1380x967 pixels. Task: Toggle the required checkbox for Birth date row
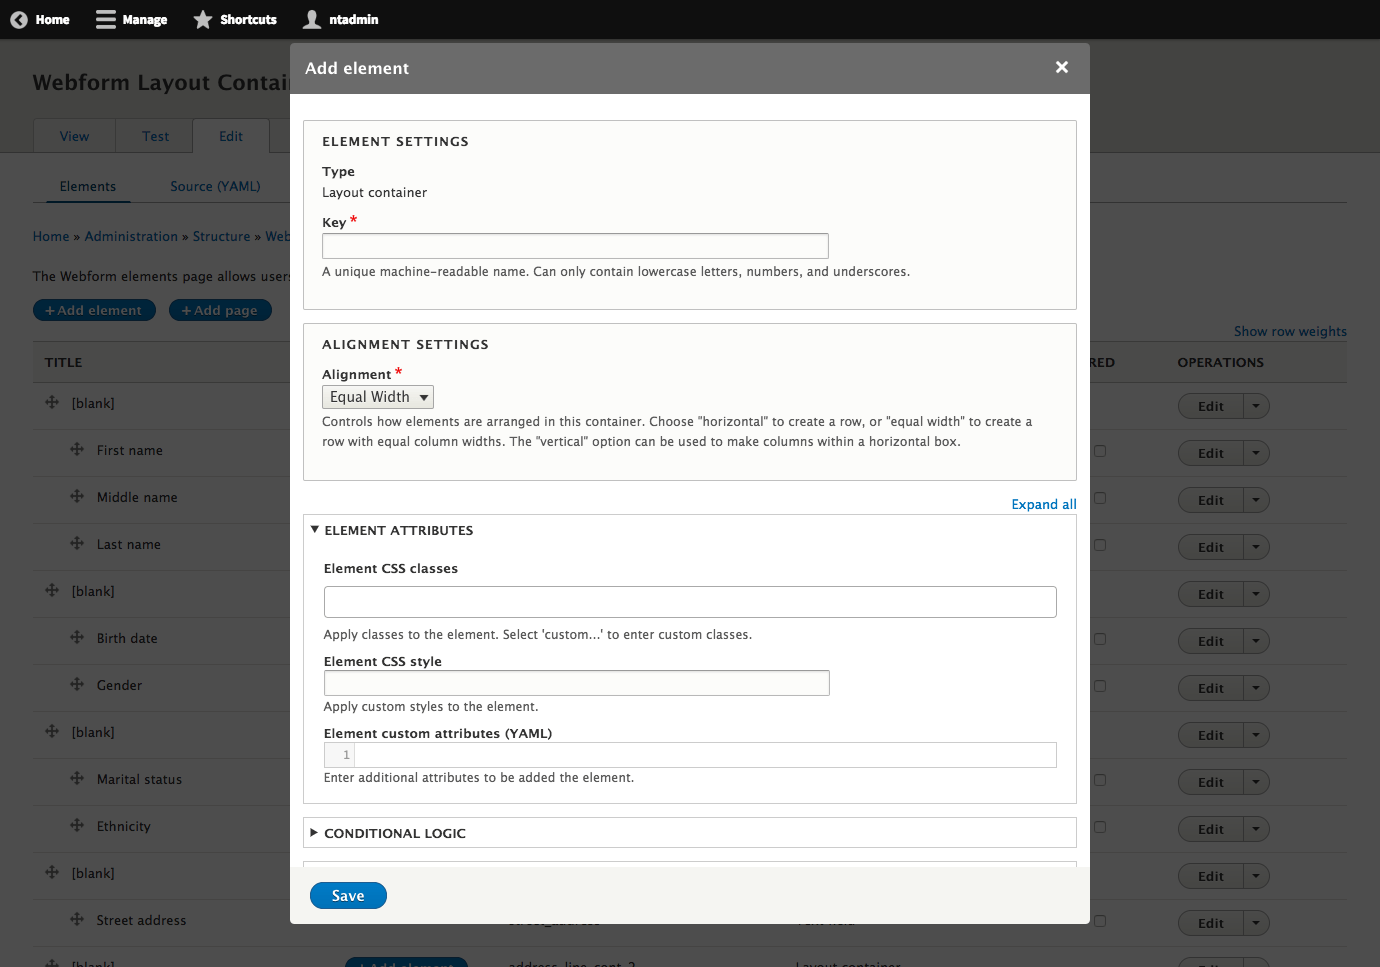pos(1100,639)
